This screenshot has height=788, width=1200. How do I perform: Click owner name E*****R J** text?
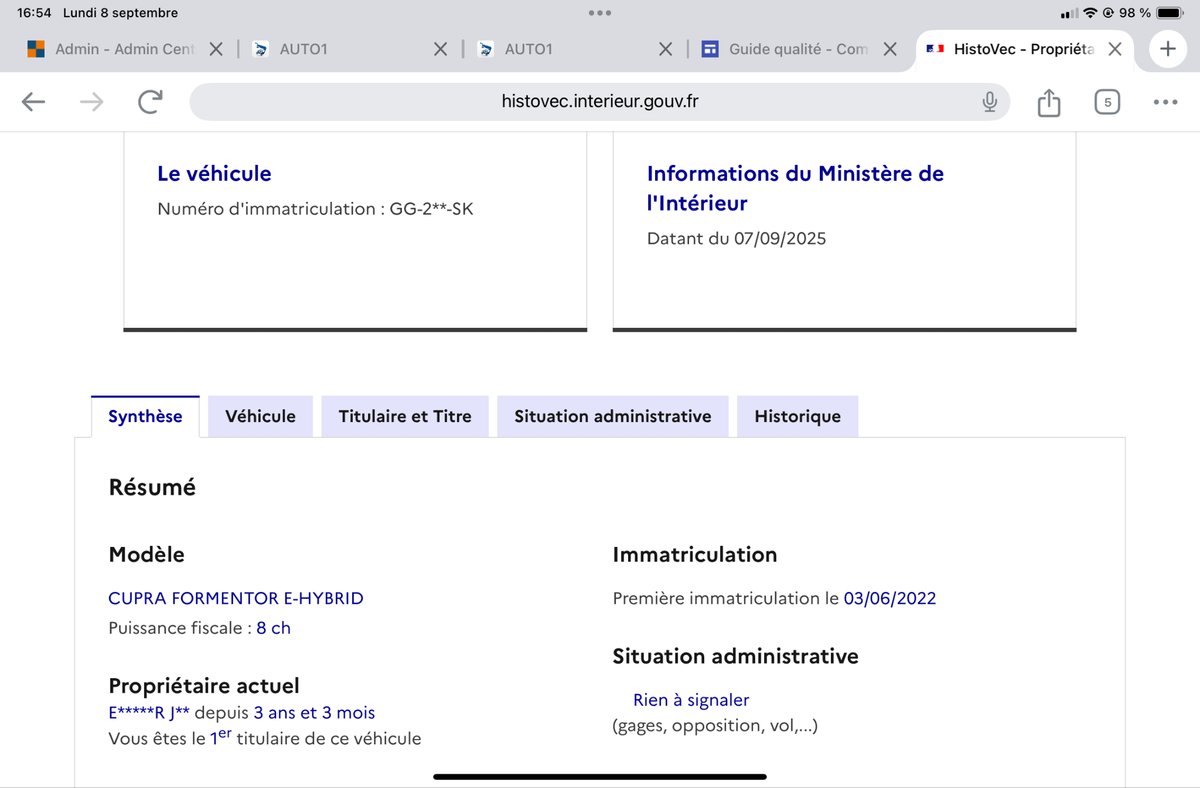click(149, 713)
